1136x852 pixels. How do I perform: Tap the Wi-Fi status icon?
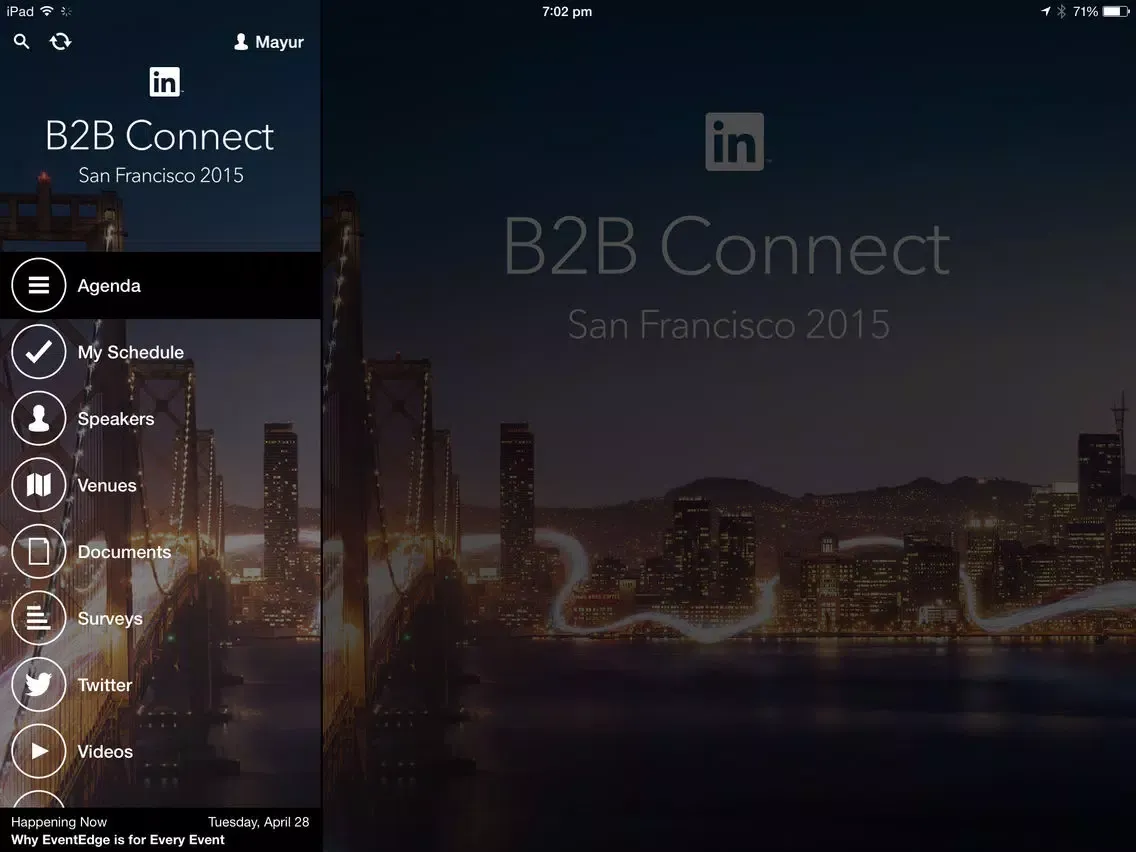pos(47,11)
